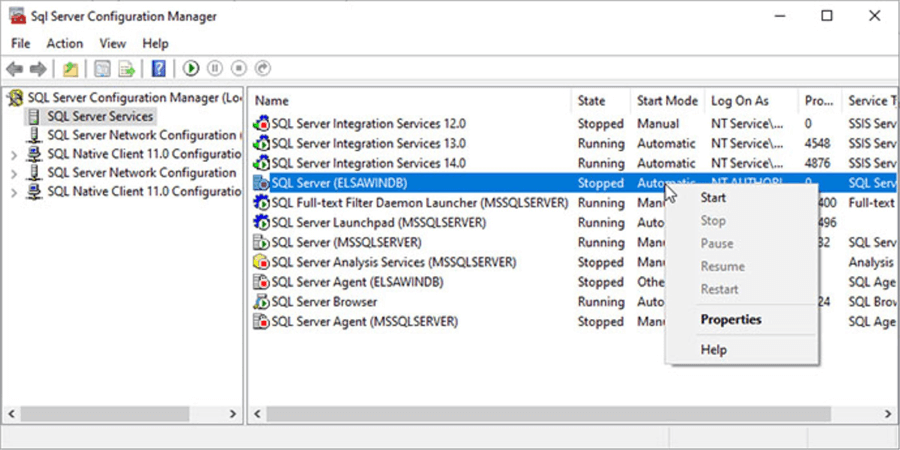Maximize the Configuration Manager window
Image resolution: width=900 pixels, height=450 pixels.
(827, 16)
